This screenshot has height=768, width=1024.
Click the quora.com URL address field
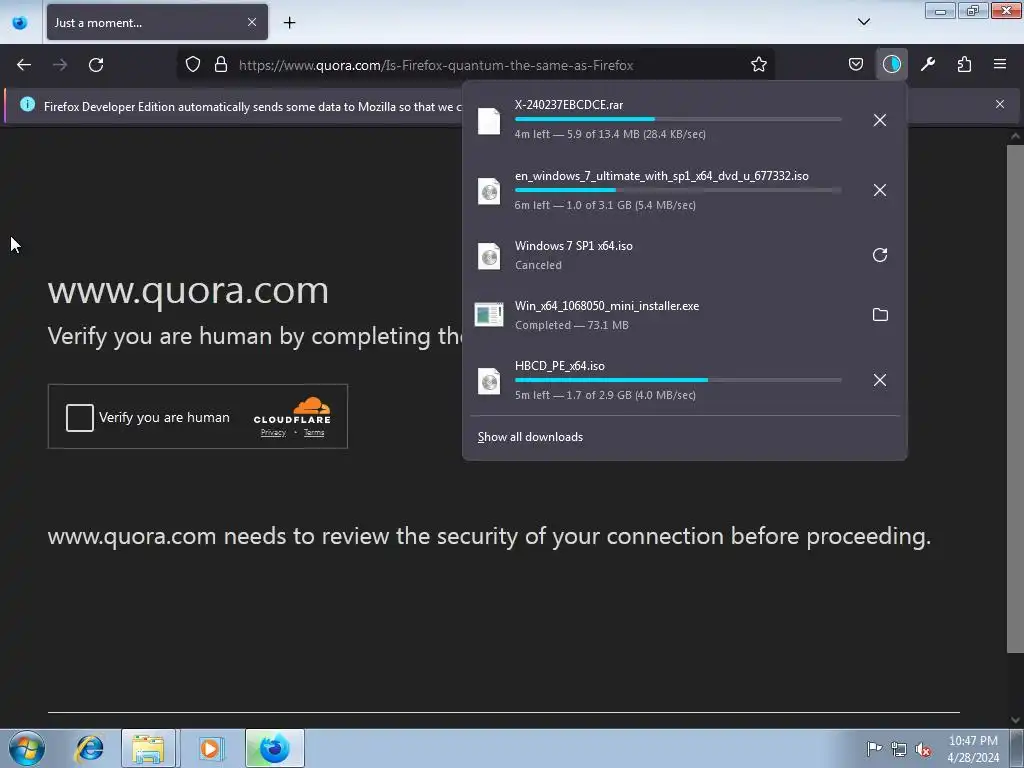[477, 65]
